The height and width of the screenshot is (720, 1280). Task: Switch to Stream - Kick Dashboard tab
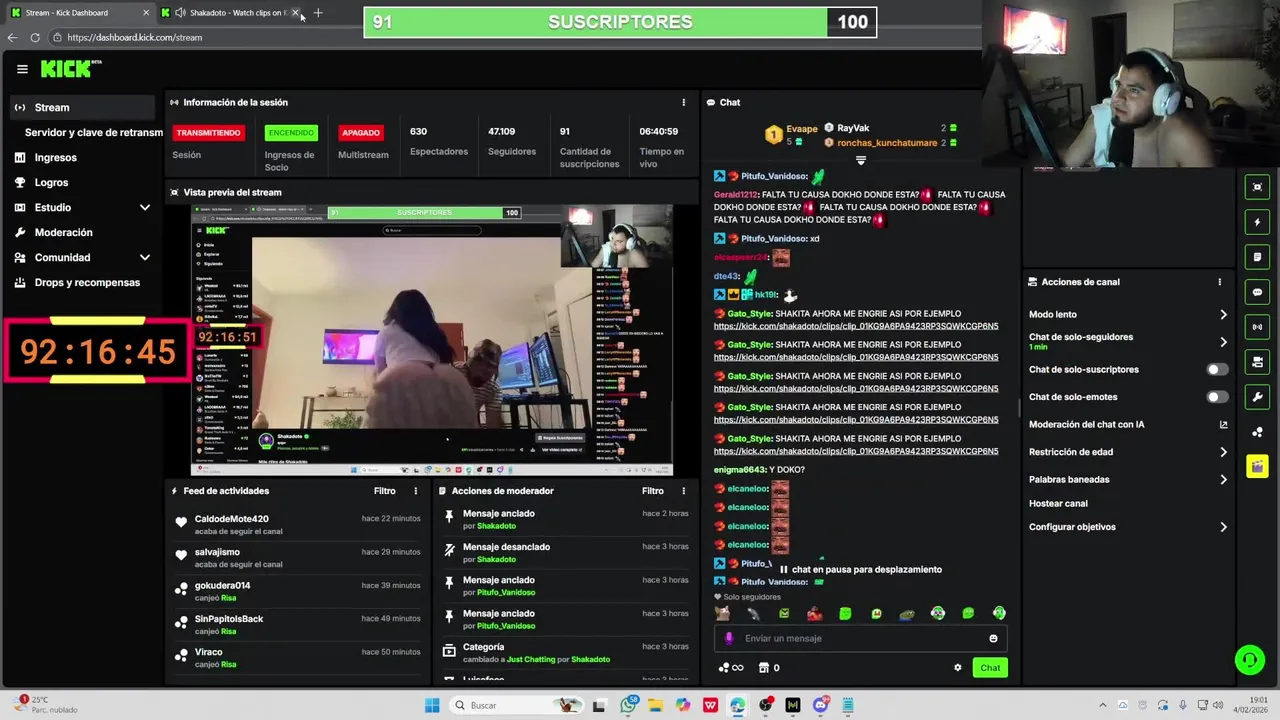(x=80, y=13)
